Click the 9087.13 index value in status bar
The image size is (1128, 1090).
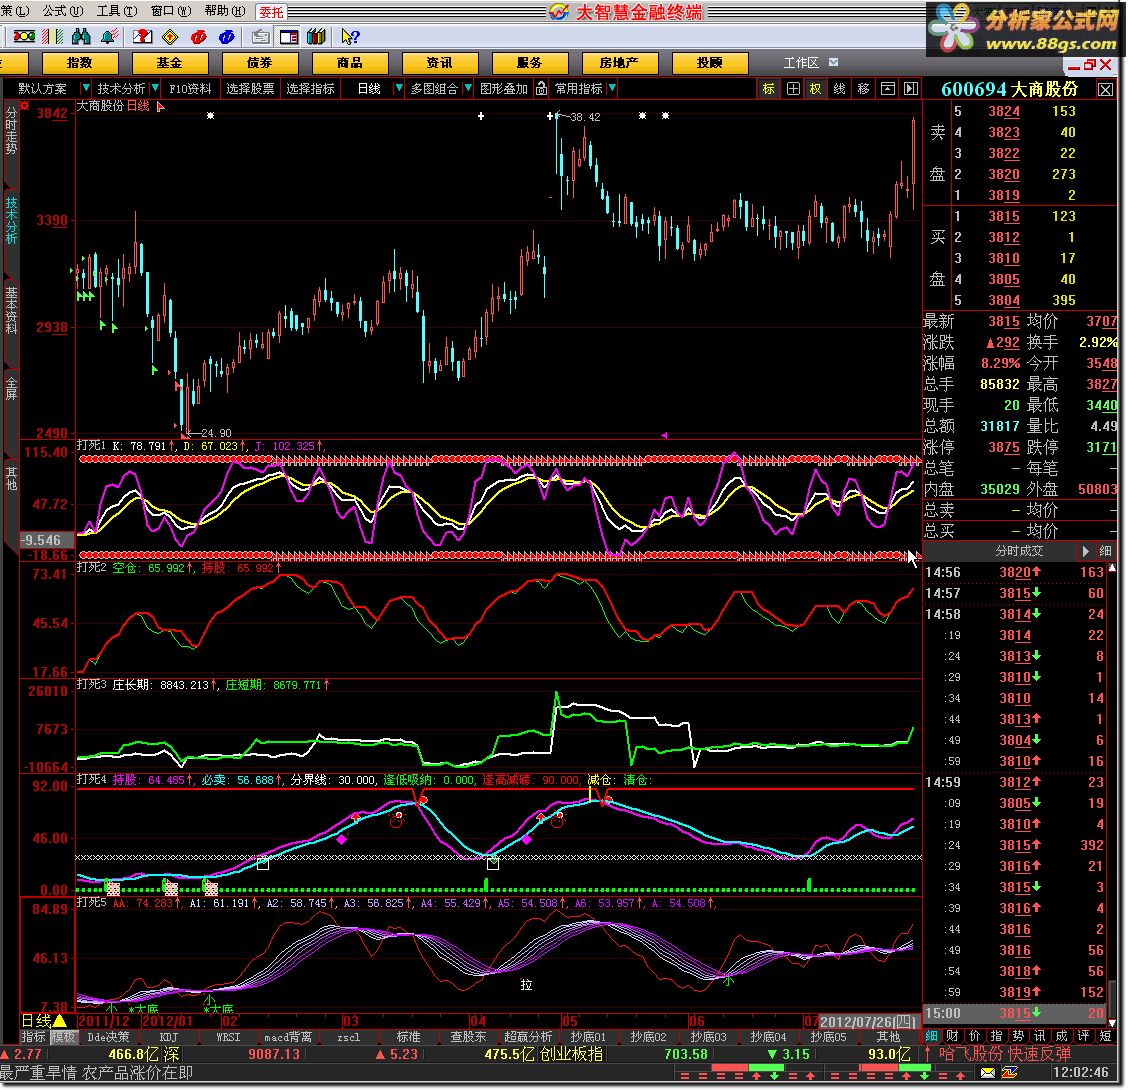pos(274,1054)
